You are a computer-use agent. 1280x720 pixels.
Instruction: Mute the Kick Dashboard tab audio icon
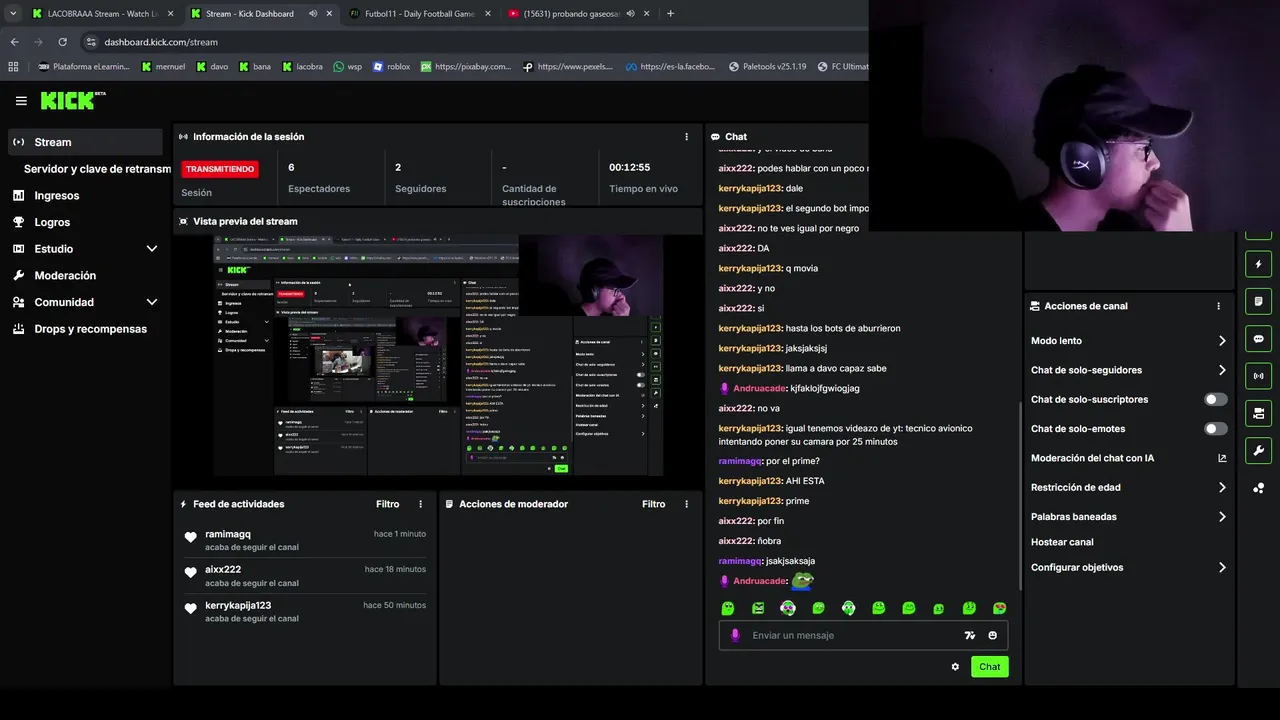[313, 14]
